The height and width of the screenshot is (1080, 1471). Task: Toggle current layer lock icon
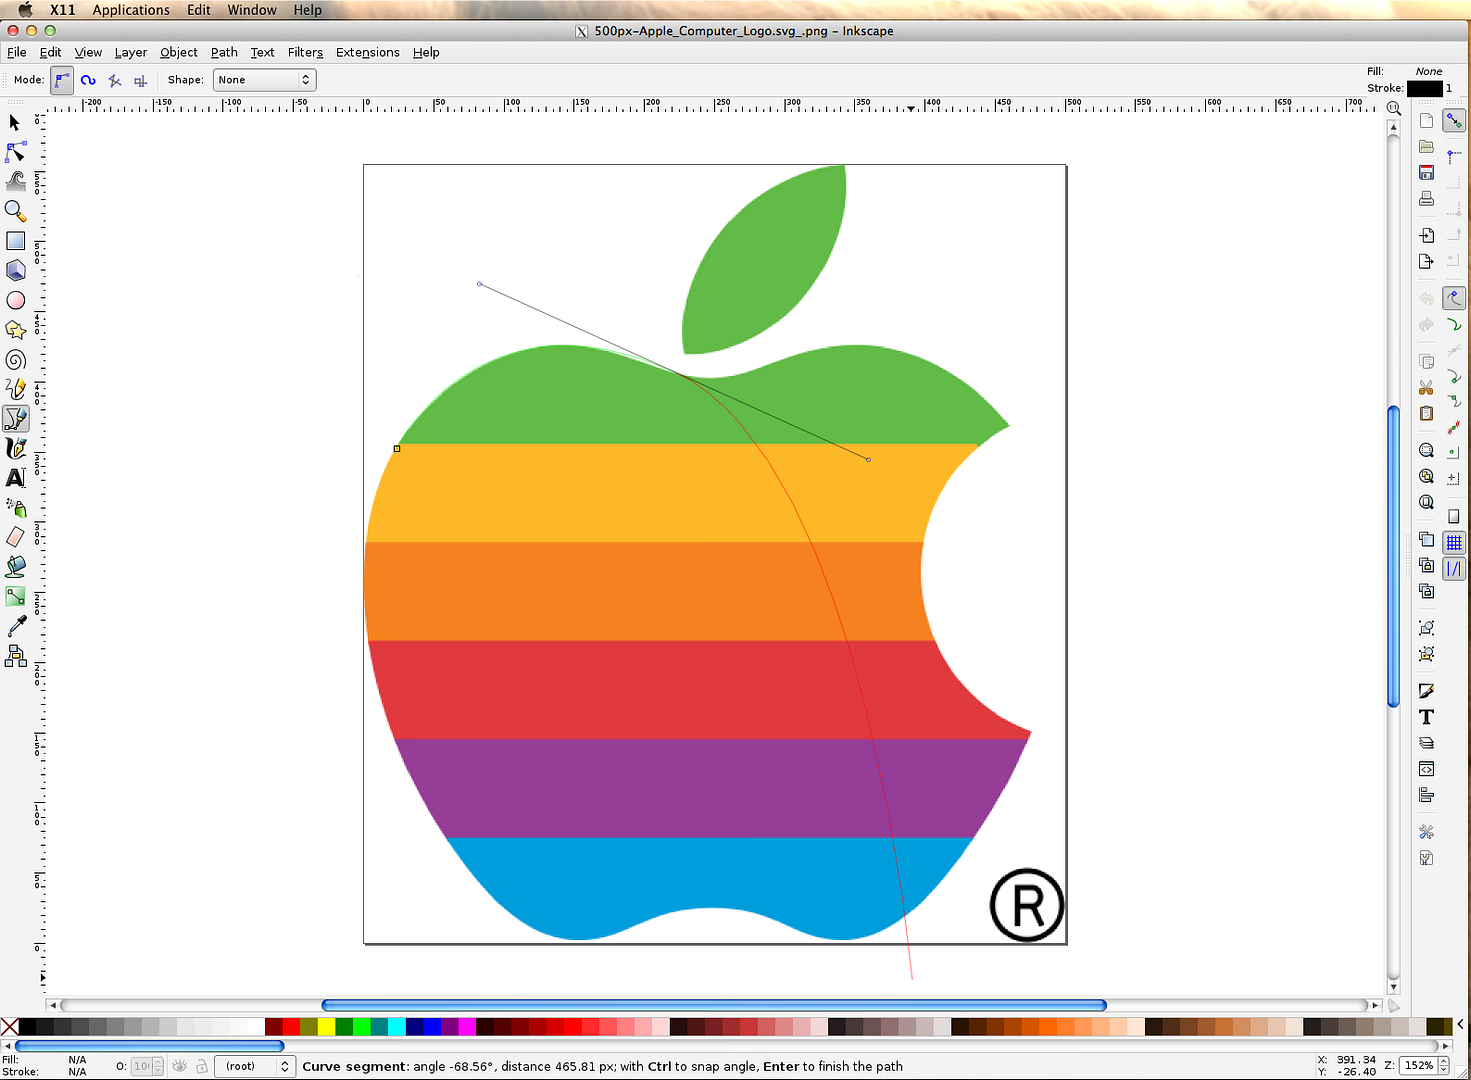pyautogui.click(x=201, y=1066)
